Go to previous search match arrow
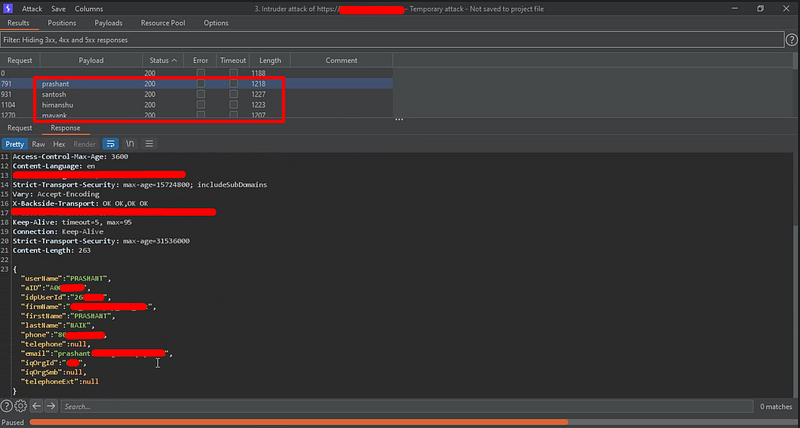800x428 pixels. pyautogui.click(x=36, y=406)
